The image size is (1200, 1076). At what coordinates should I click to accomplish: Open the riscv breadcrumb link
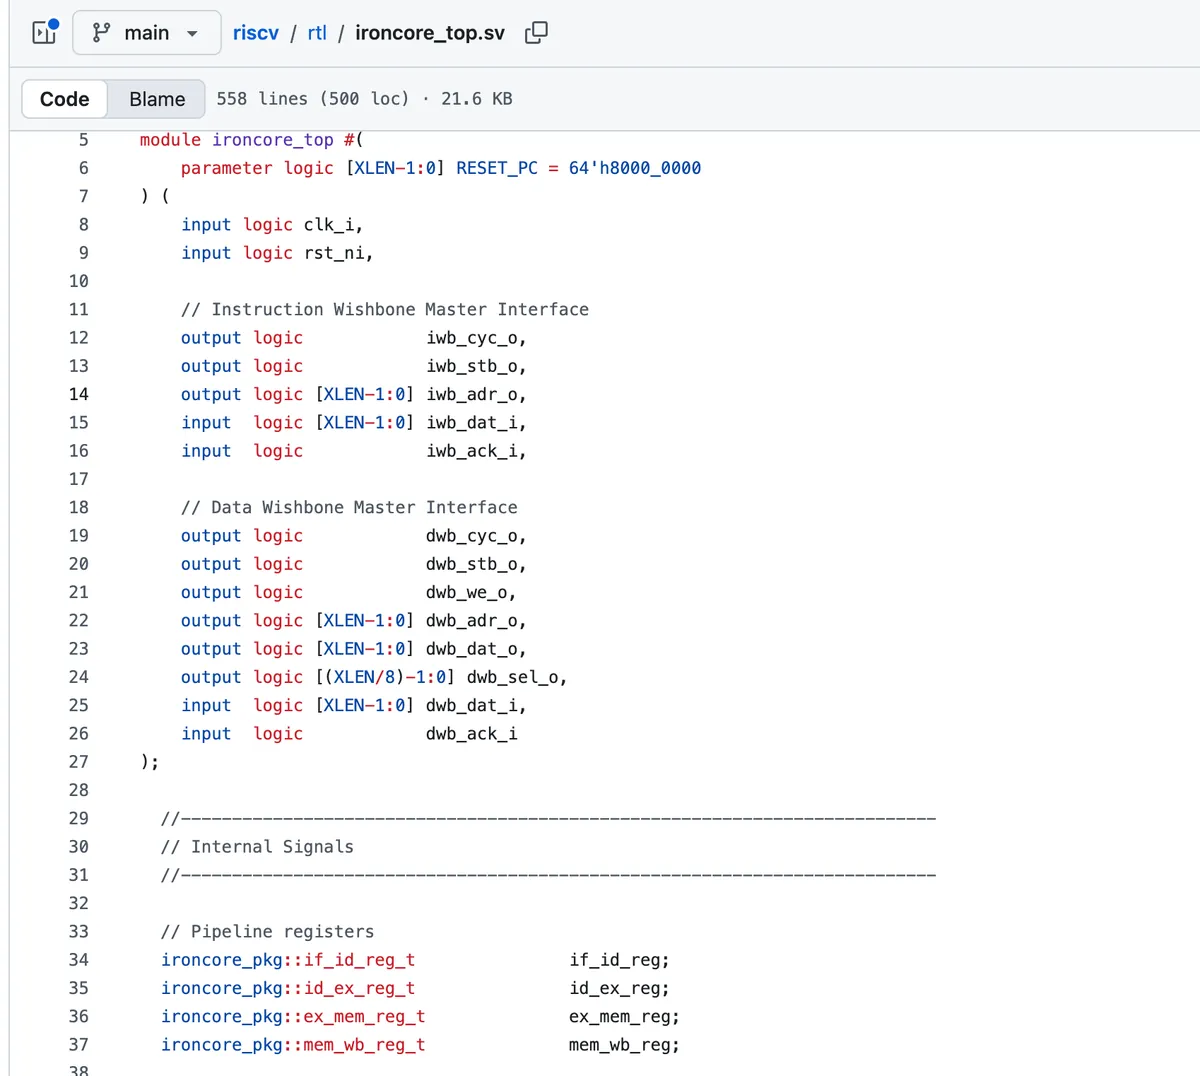coord(256,33)
